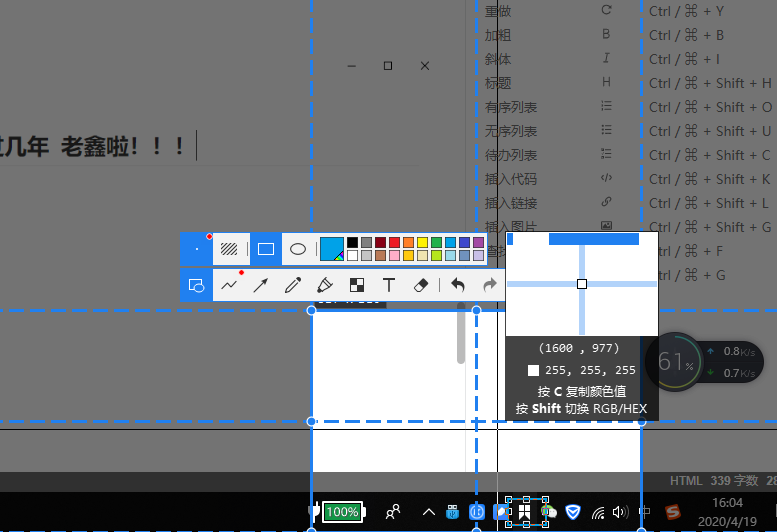Pick the black color swatch
The width and height of the screenshot is (777, 532).
pyautogui.click(x=352, y=242)
